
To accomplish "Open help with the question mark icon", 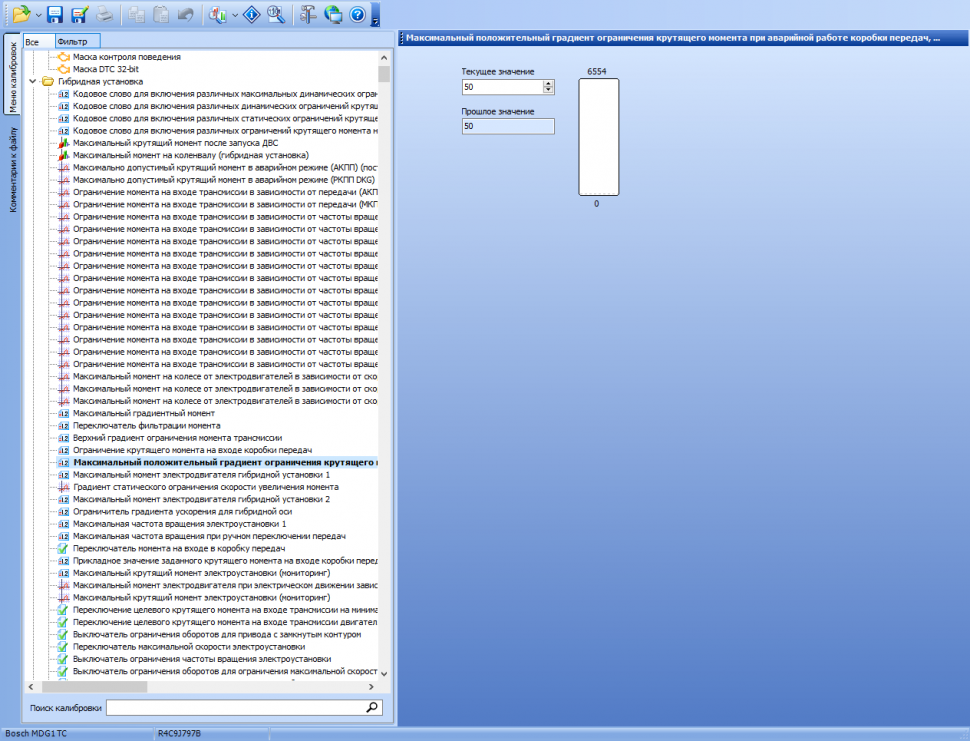I will coord(357,14).
